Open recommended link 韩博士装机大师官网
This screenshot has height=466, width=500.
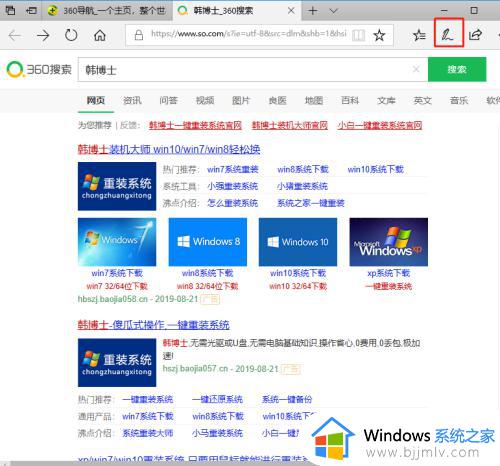click(290, 125)
